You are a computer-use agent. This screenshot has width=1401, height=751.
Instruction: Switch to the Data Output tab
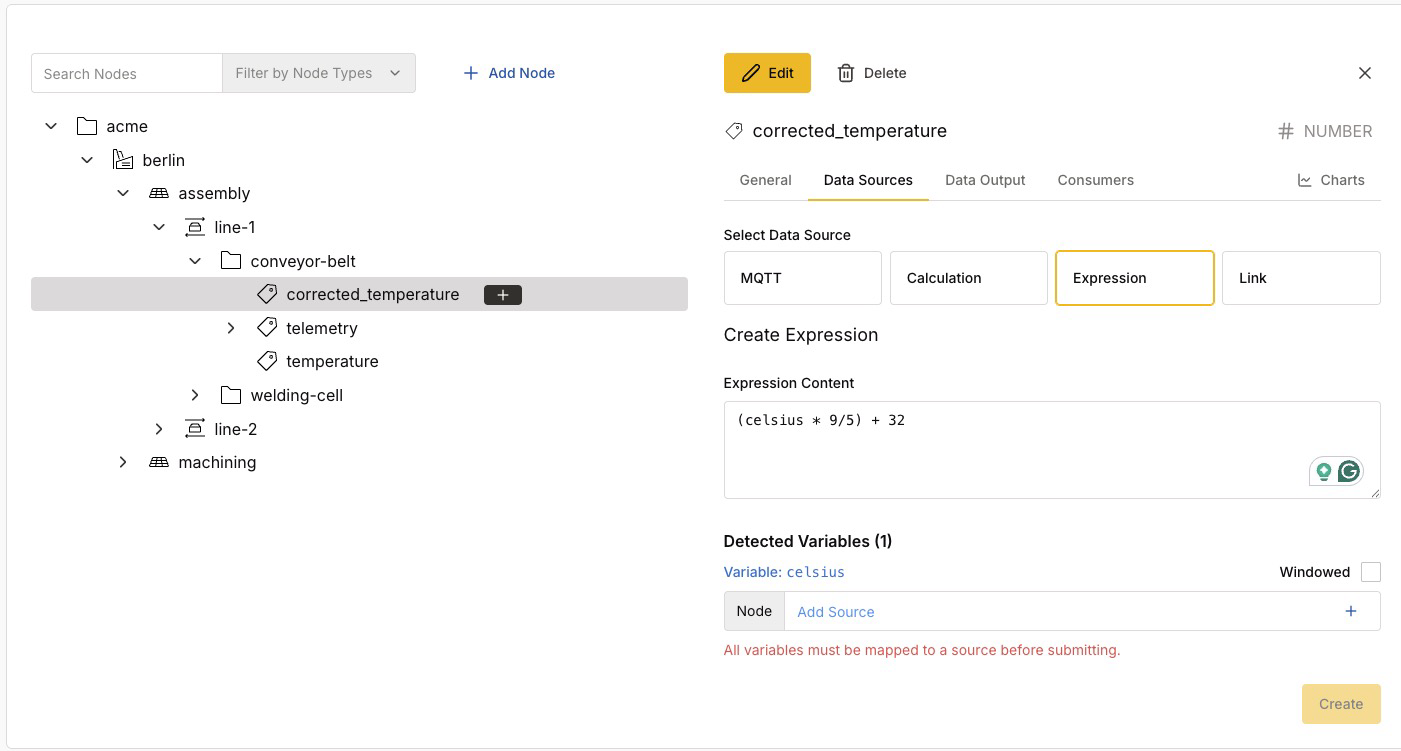tap(985, 180)
